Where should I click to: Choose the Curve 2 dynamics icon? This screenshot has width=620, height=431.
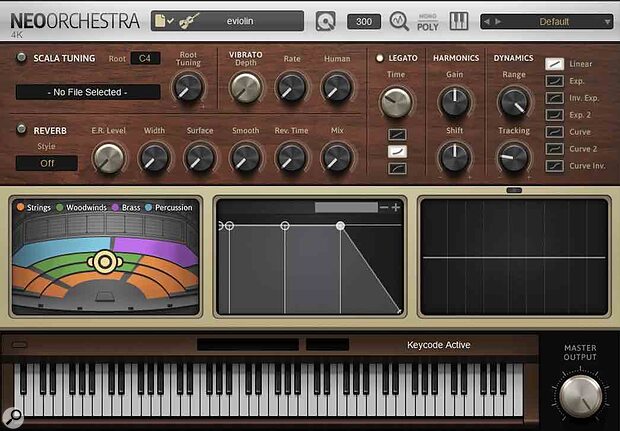[x=554, y=149]
